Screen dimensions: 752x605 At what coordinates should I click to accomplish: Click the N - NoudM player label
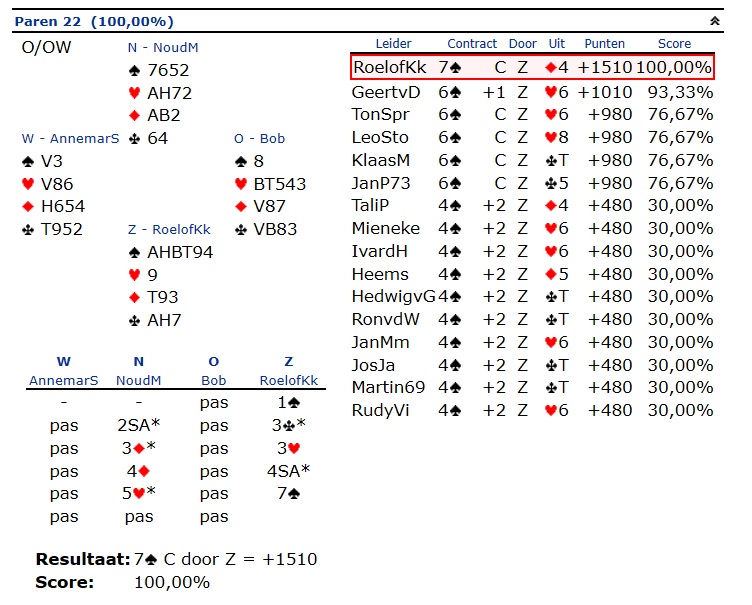163,47
